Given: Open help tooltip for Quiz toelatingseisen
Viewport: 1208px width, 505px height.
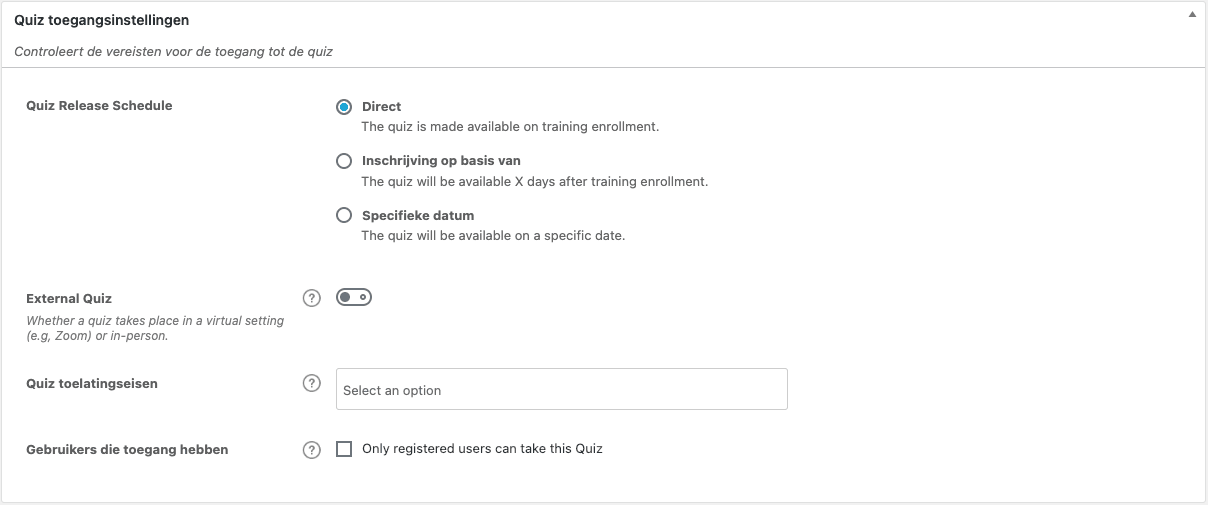Looking at the screenshot, I should [311, 383].
